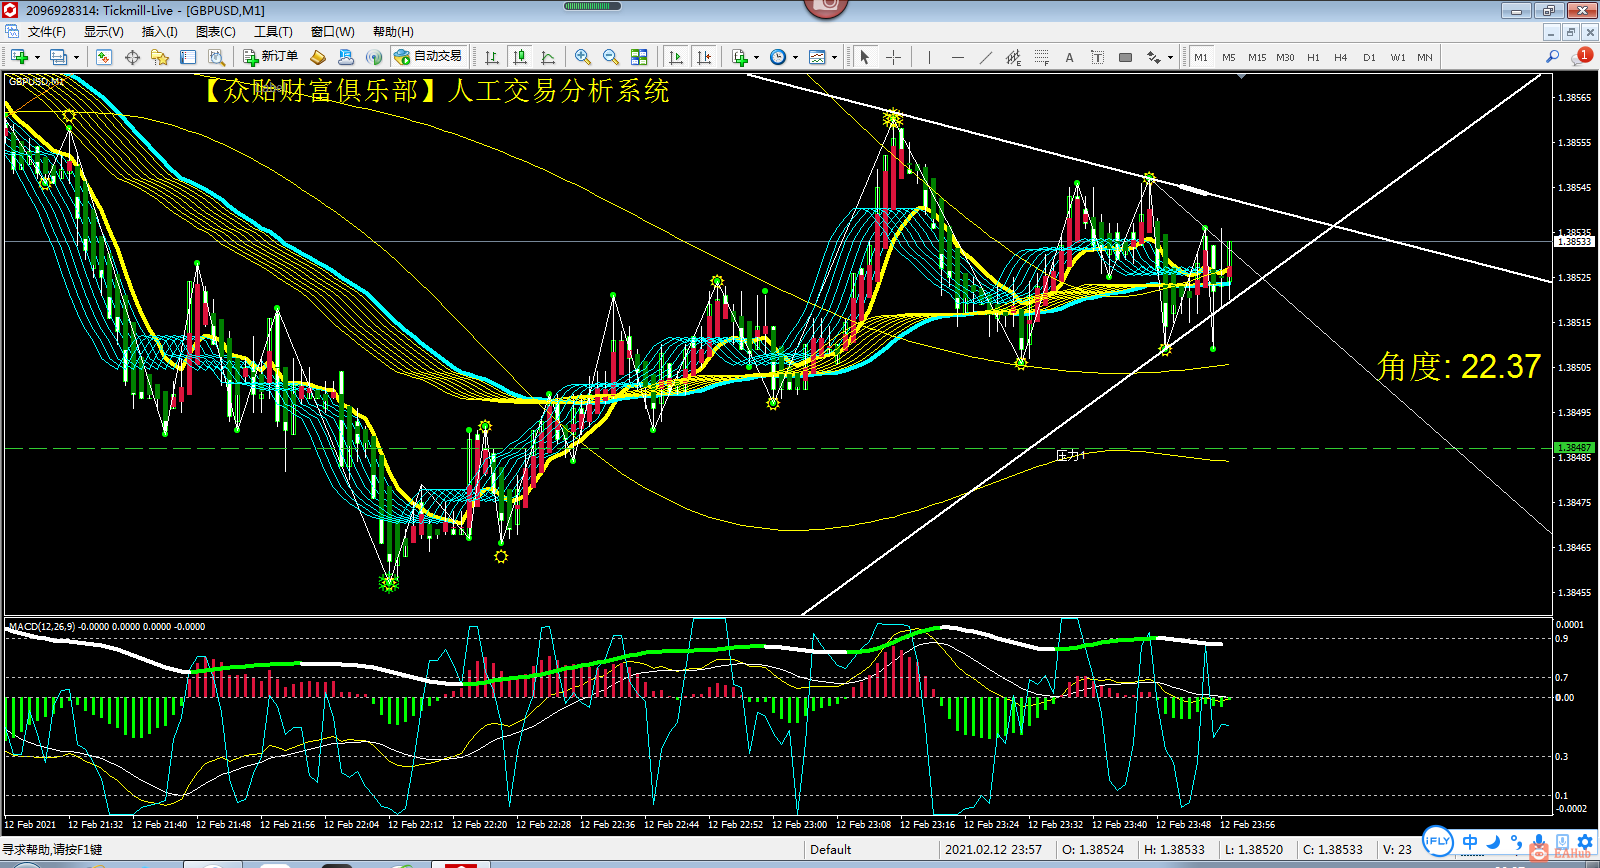The image size is (1600, 868).
Task: Toggle the 中 Chinese input mode
Action: (1470, 842)
